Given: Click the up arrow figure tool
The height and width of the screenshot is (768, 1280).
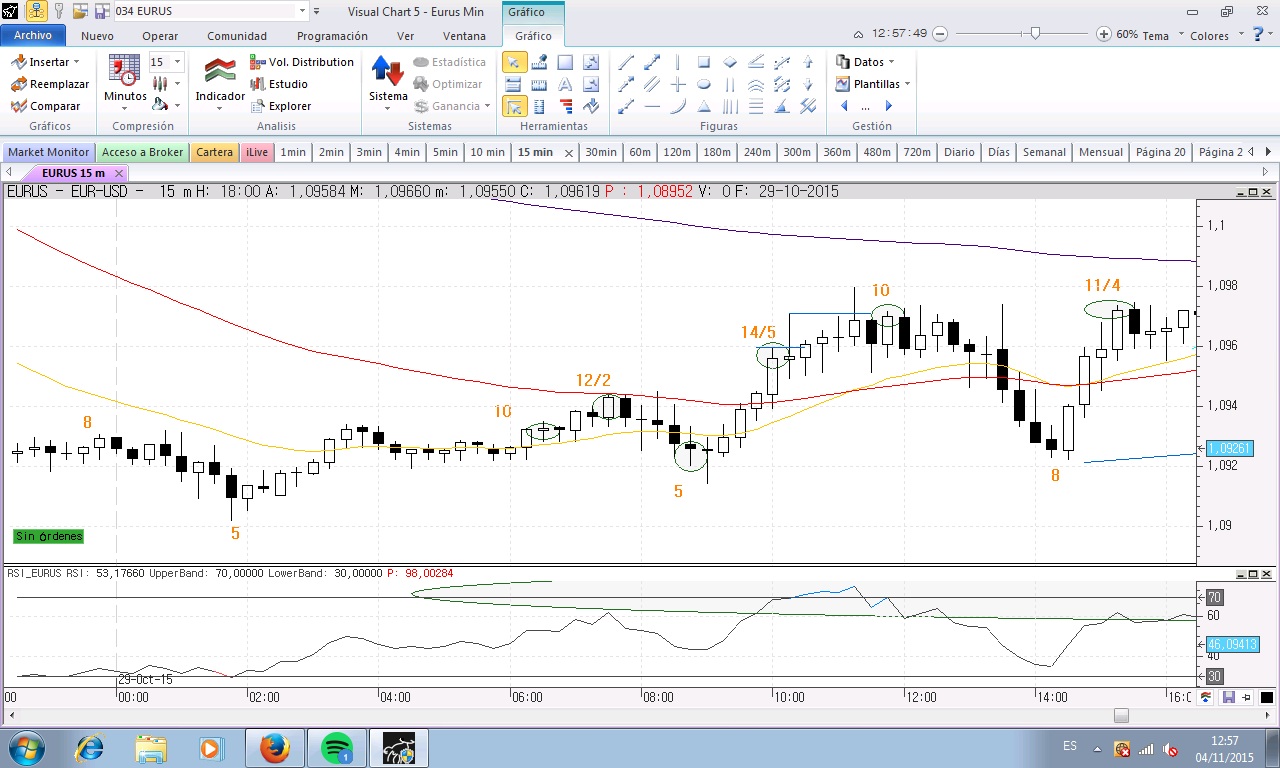Looking at the screenshot, I should point(808,62).
